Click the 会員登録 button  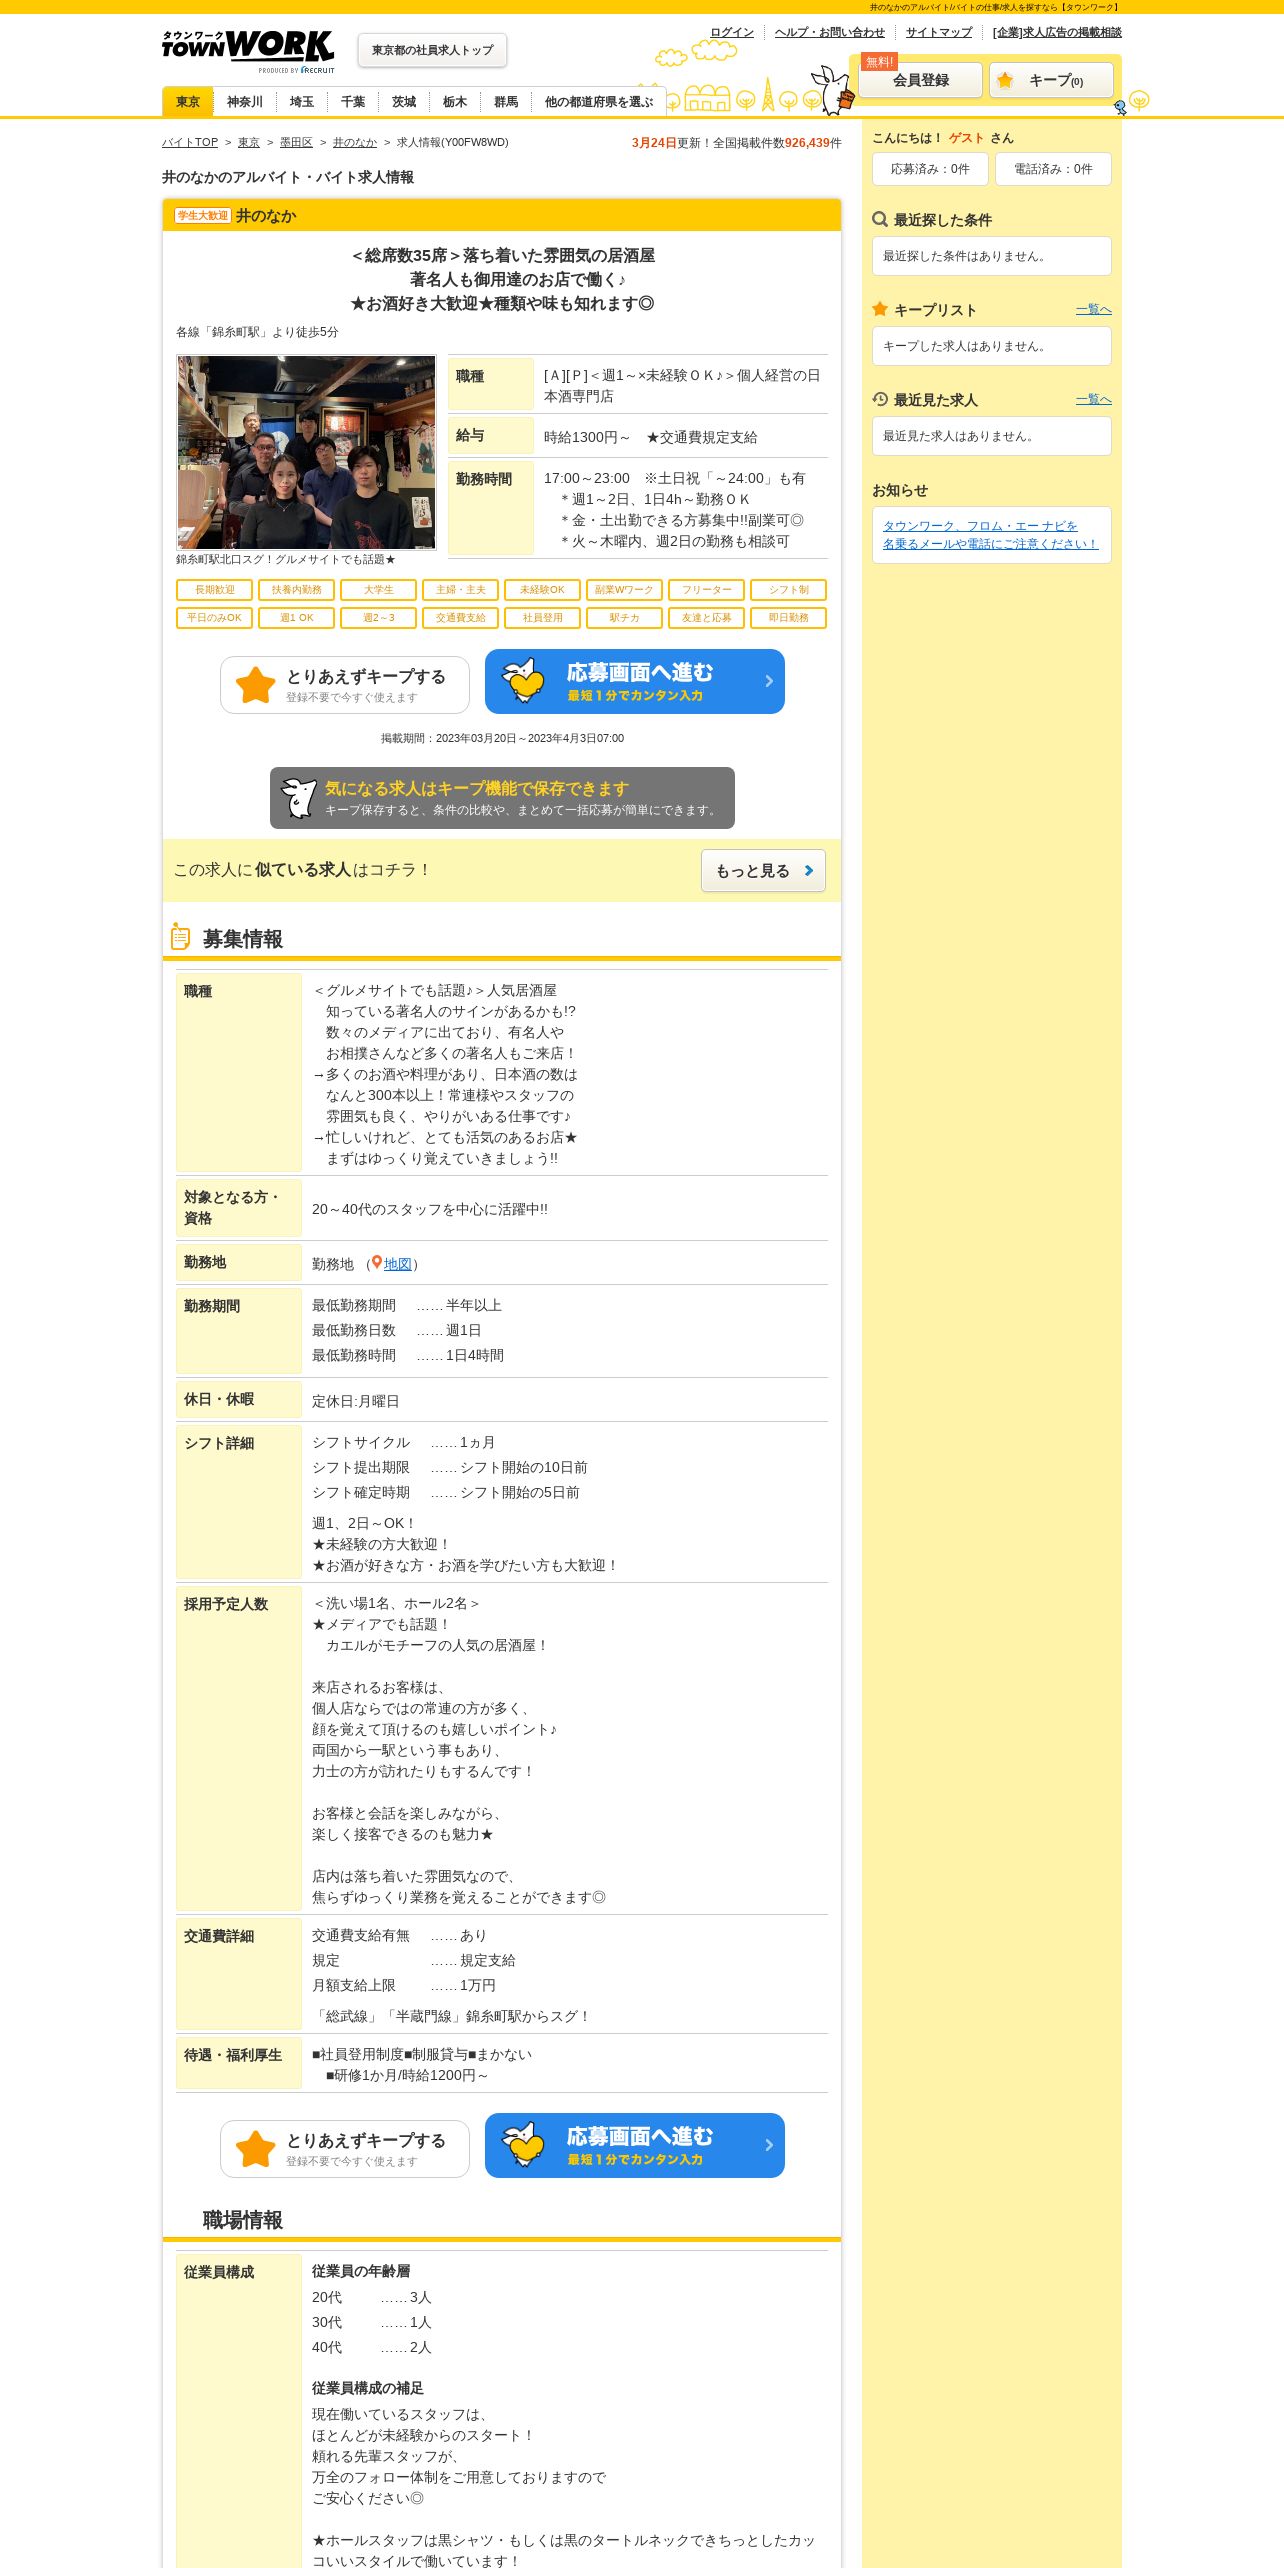(x=921, y=80)
